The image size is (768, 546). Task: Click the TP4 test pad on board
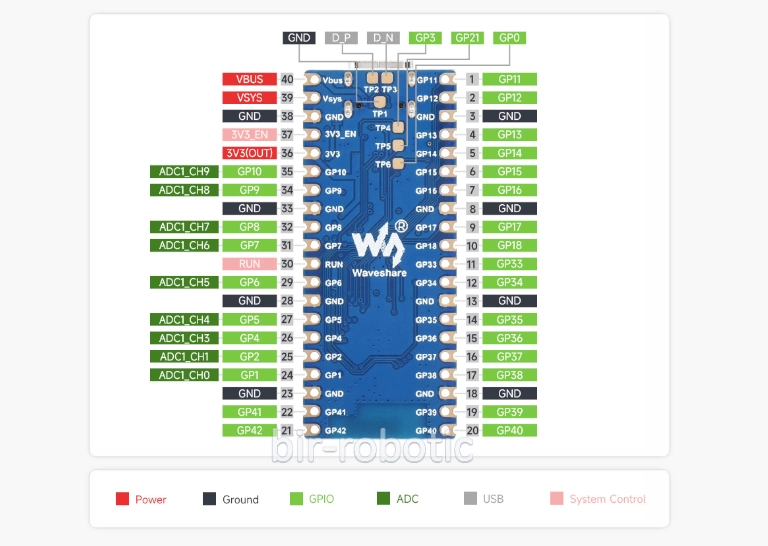click(x=398, y=127)
